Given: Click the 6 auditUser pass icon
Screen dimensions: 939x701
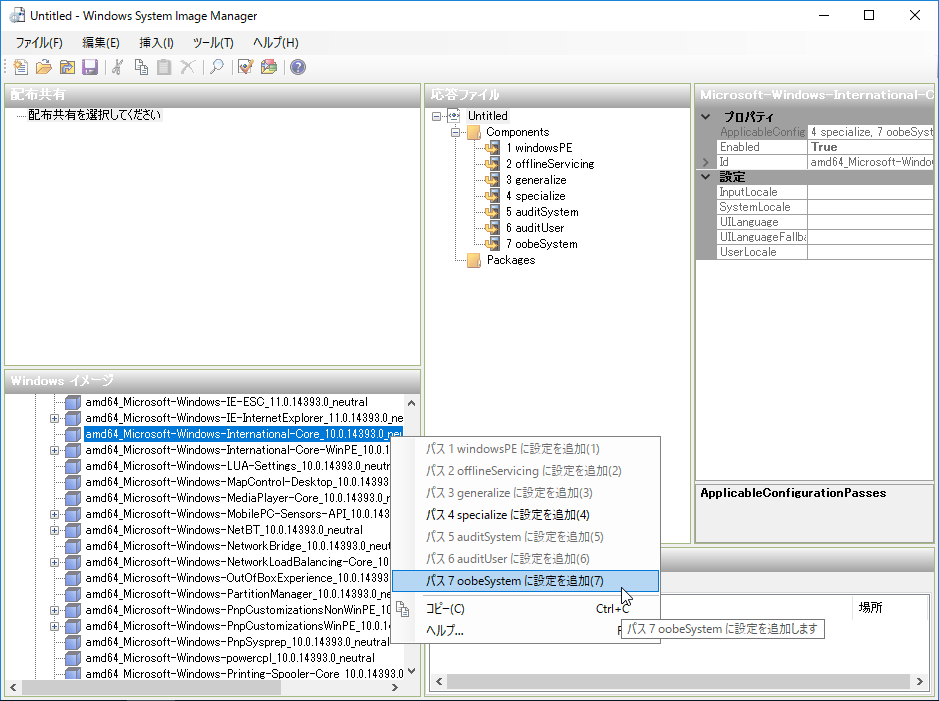Looking at the screenshot, I should tap(492, 228).
